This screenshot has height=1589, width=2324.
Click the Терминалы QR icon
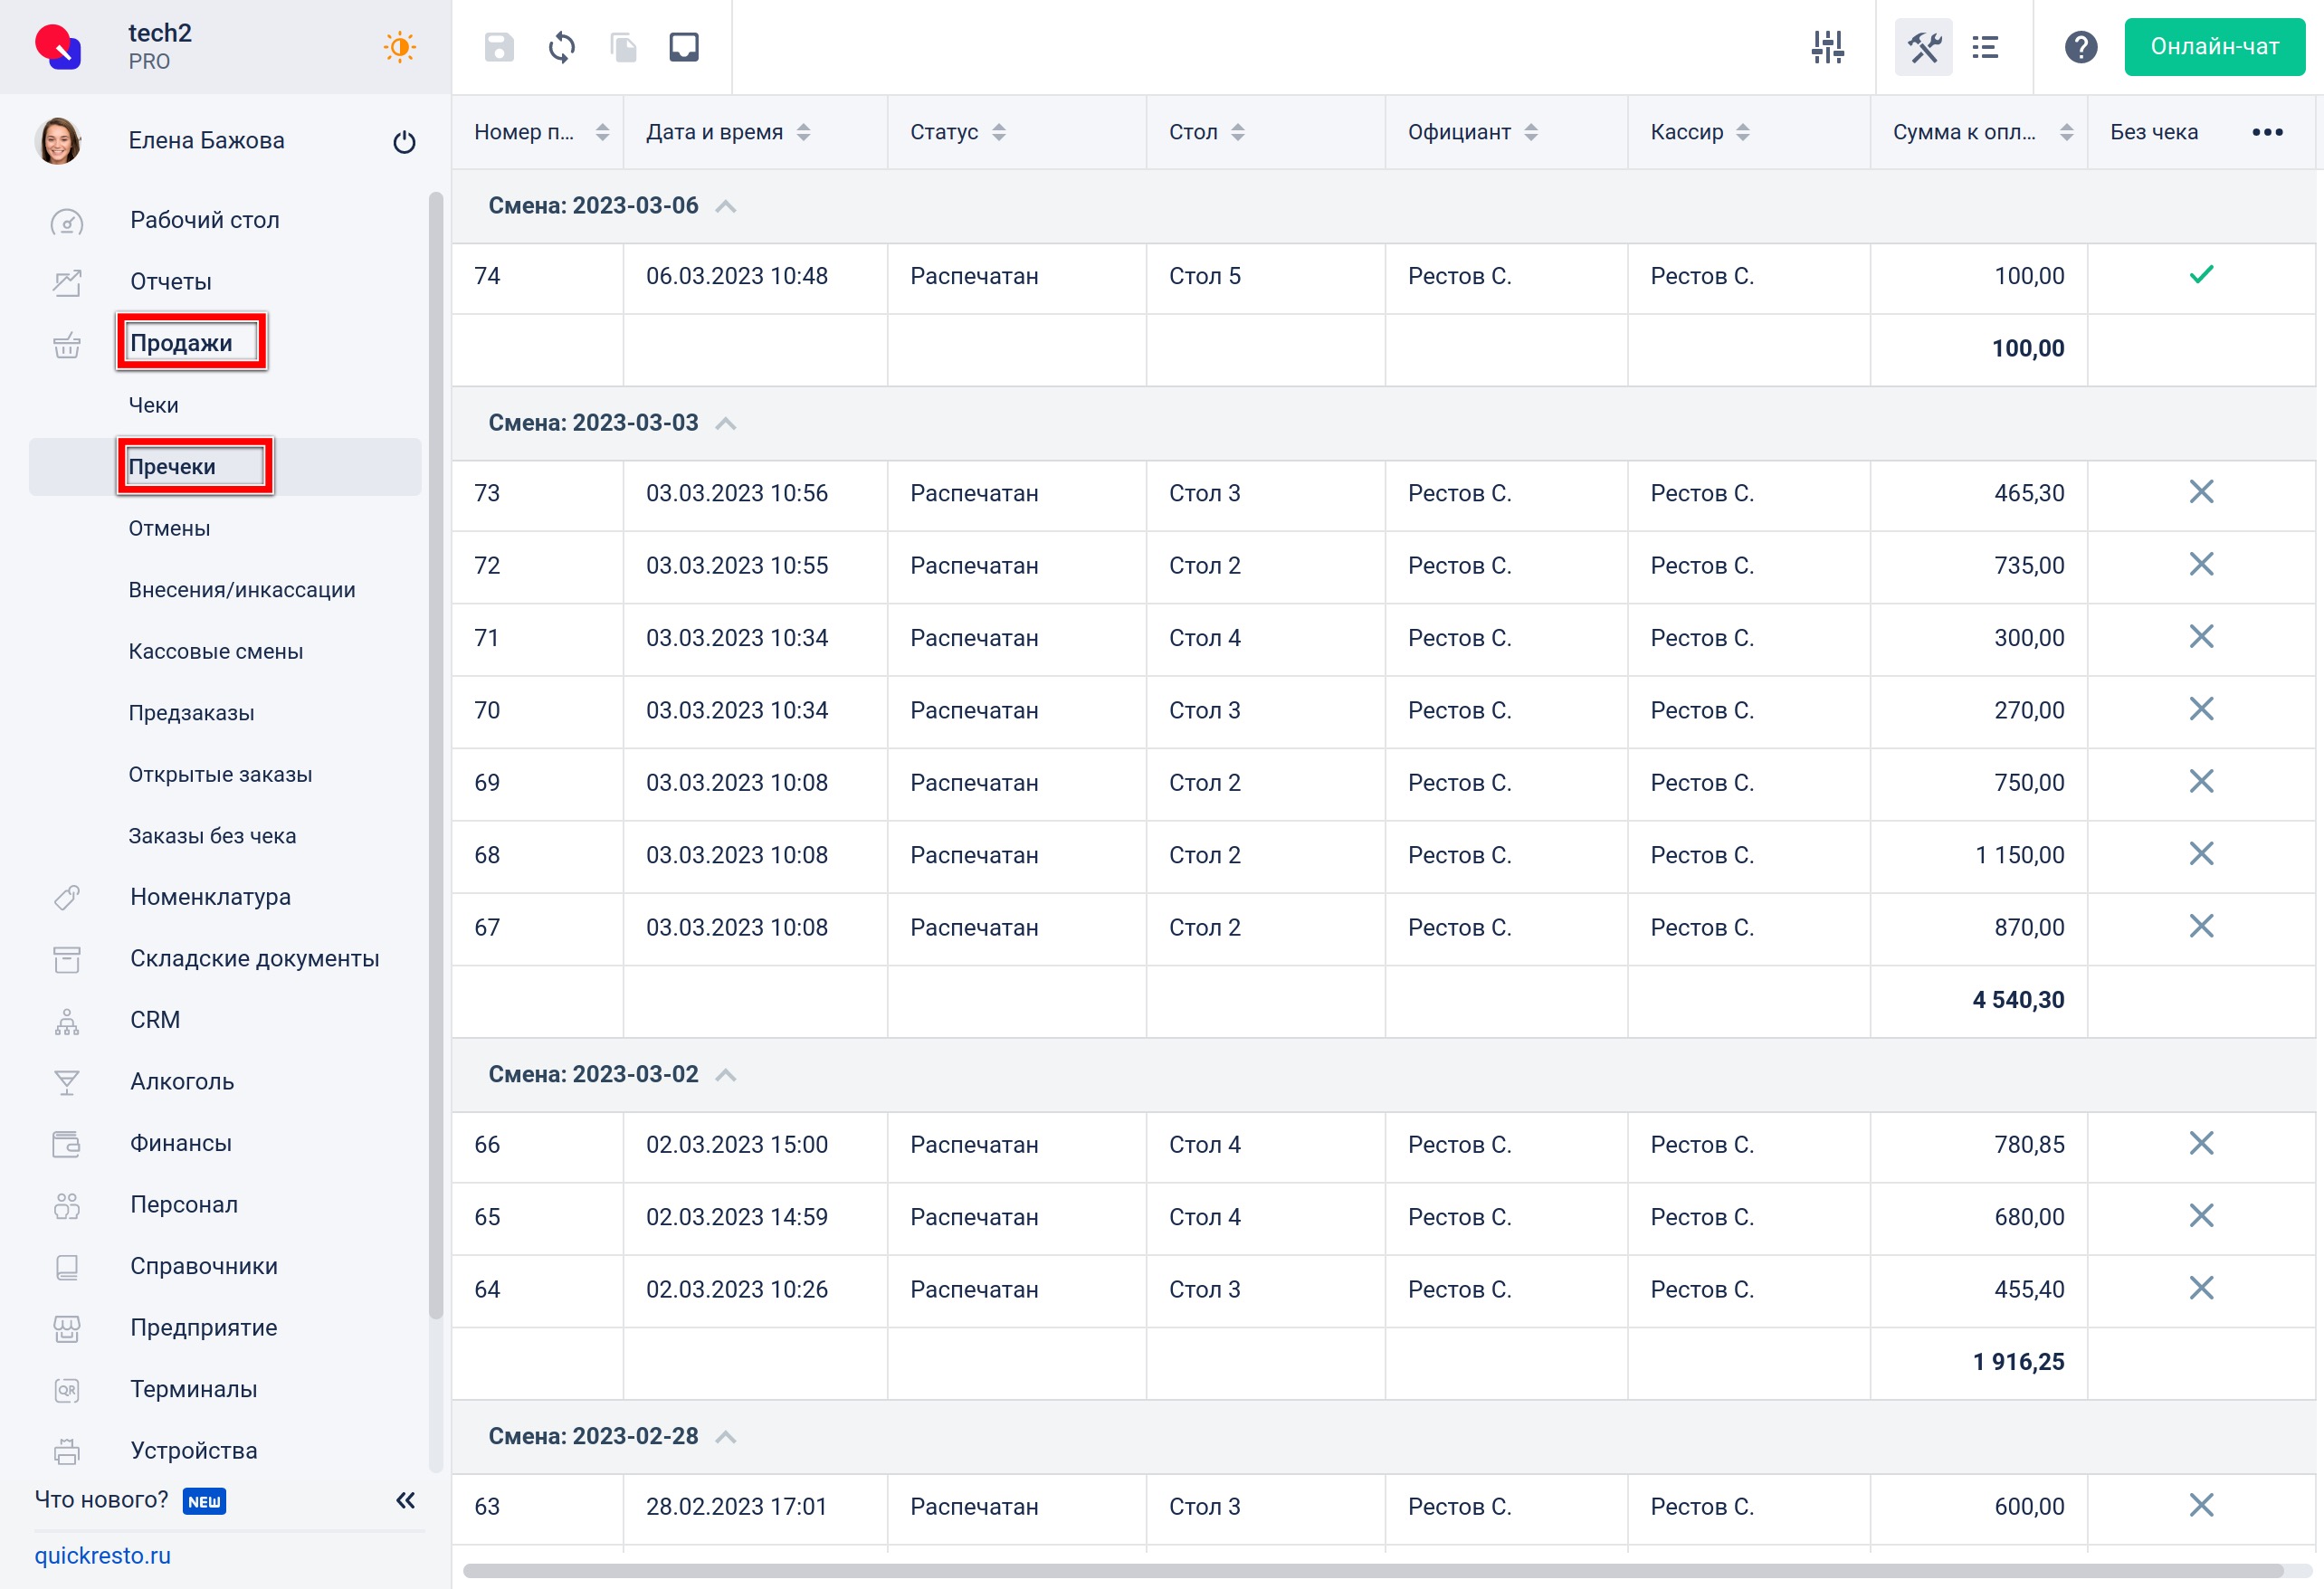click(67, 1390)
